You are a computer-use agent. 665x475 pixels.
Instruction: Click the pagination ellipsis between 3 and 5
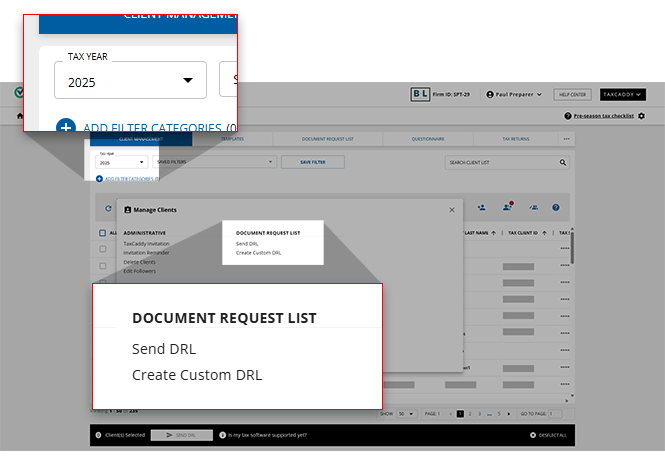pos(489,414)
